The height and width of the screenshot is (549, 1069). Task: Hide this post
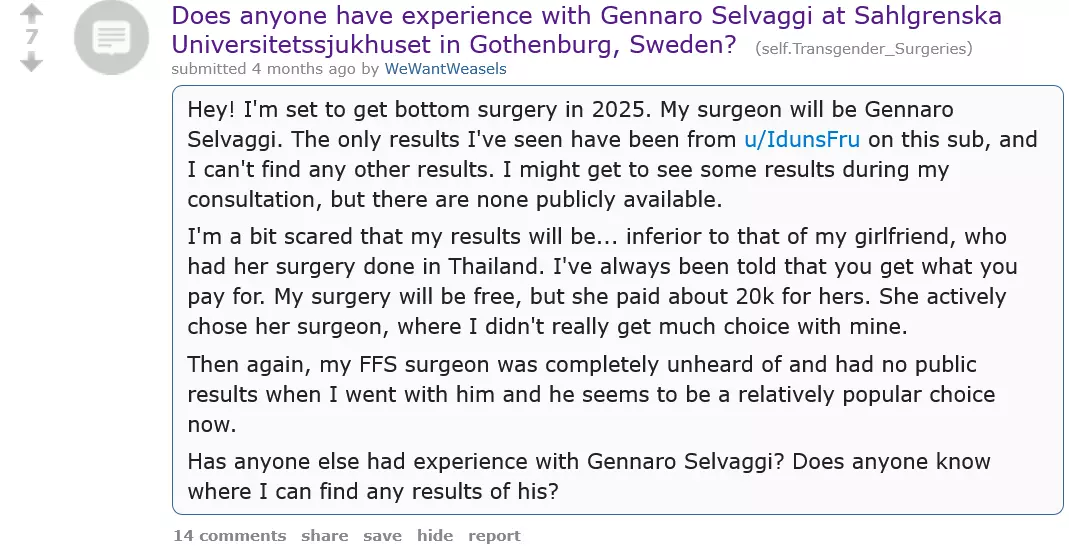point(434,536)
